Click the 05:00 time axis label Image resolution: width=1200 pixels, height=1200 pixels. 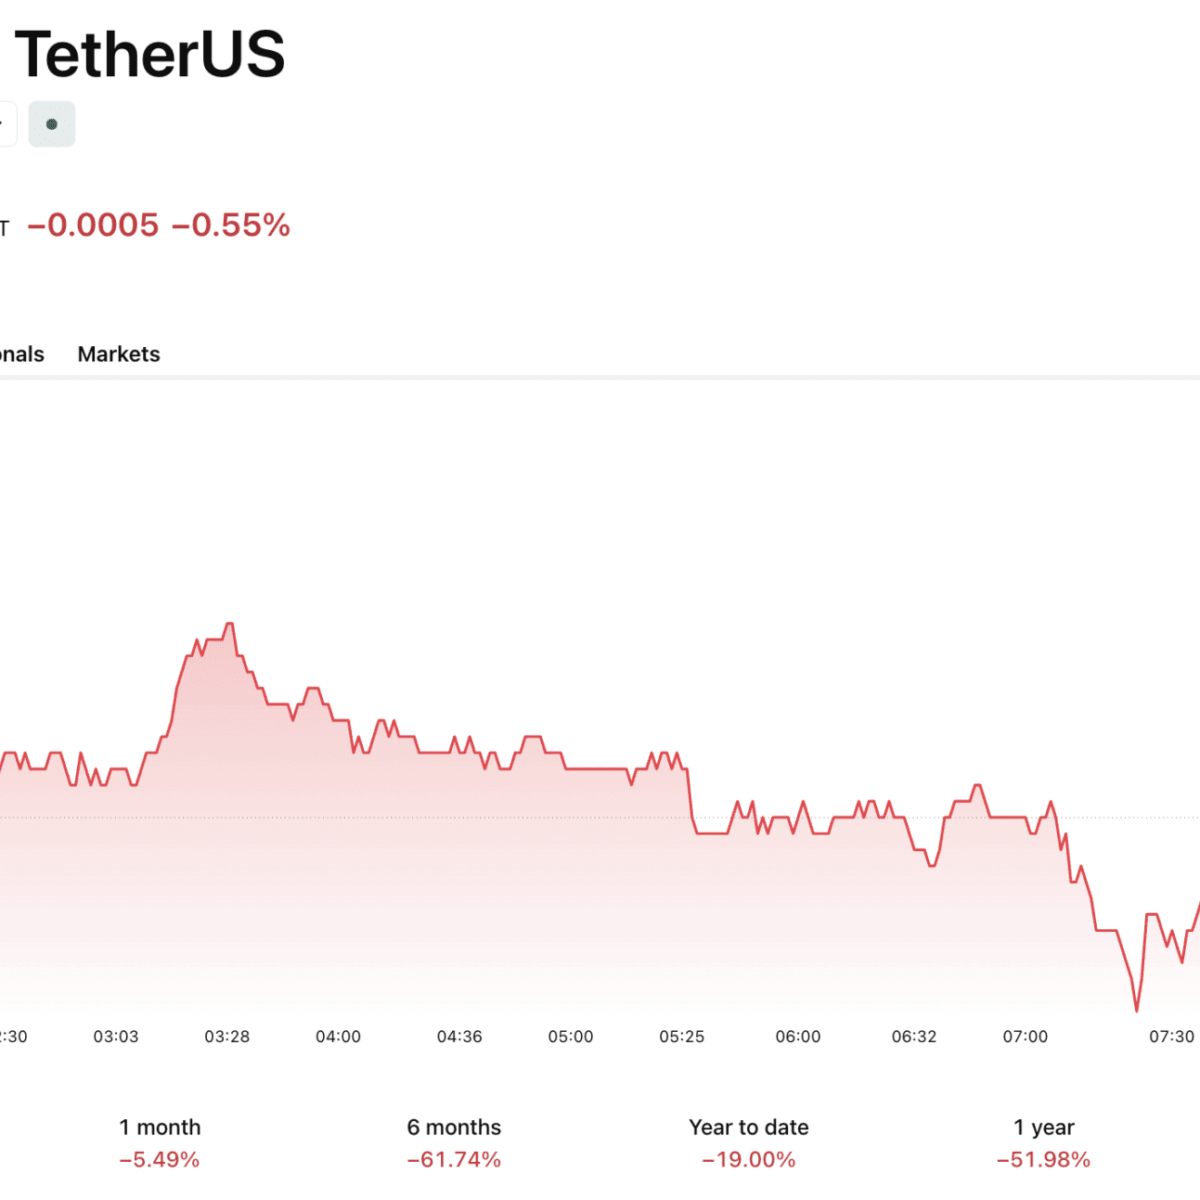pos(570,1036)
